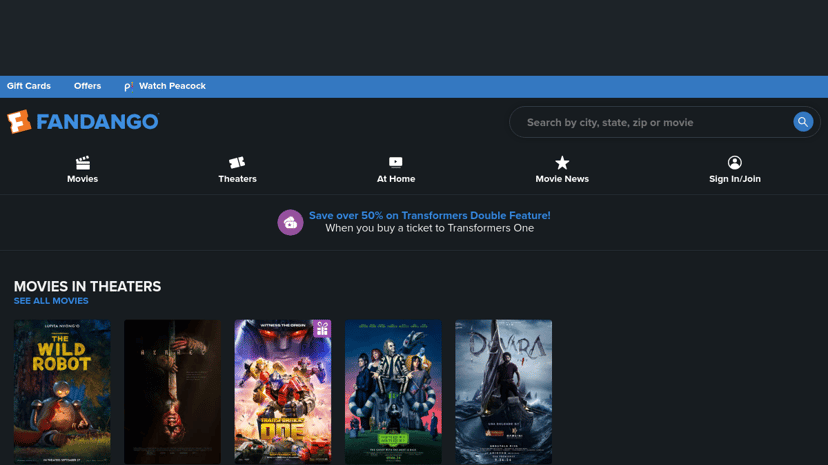Screen dimensions: 828x465
Task: Open the Devara poster
Action: (504, 392)
